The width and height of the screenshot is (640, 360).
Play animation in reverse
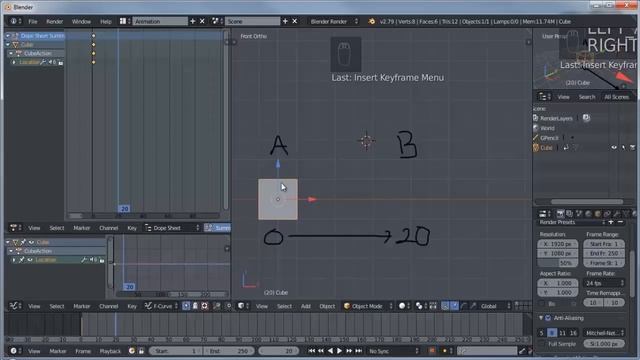[330, 351]
